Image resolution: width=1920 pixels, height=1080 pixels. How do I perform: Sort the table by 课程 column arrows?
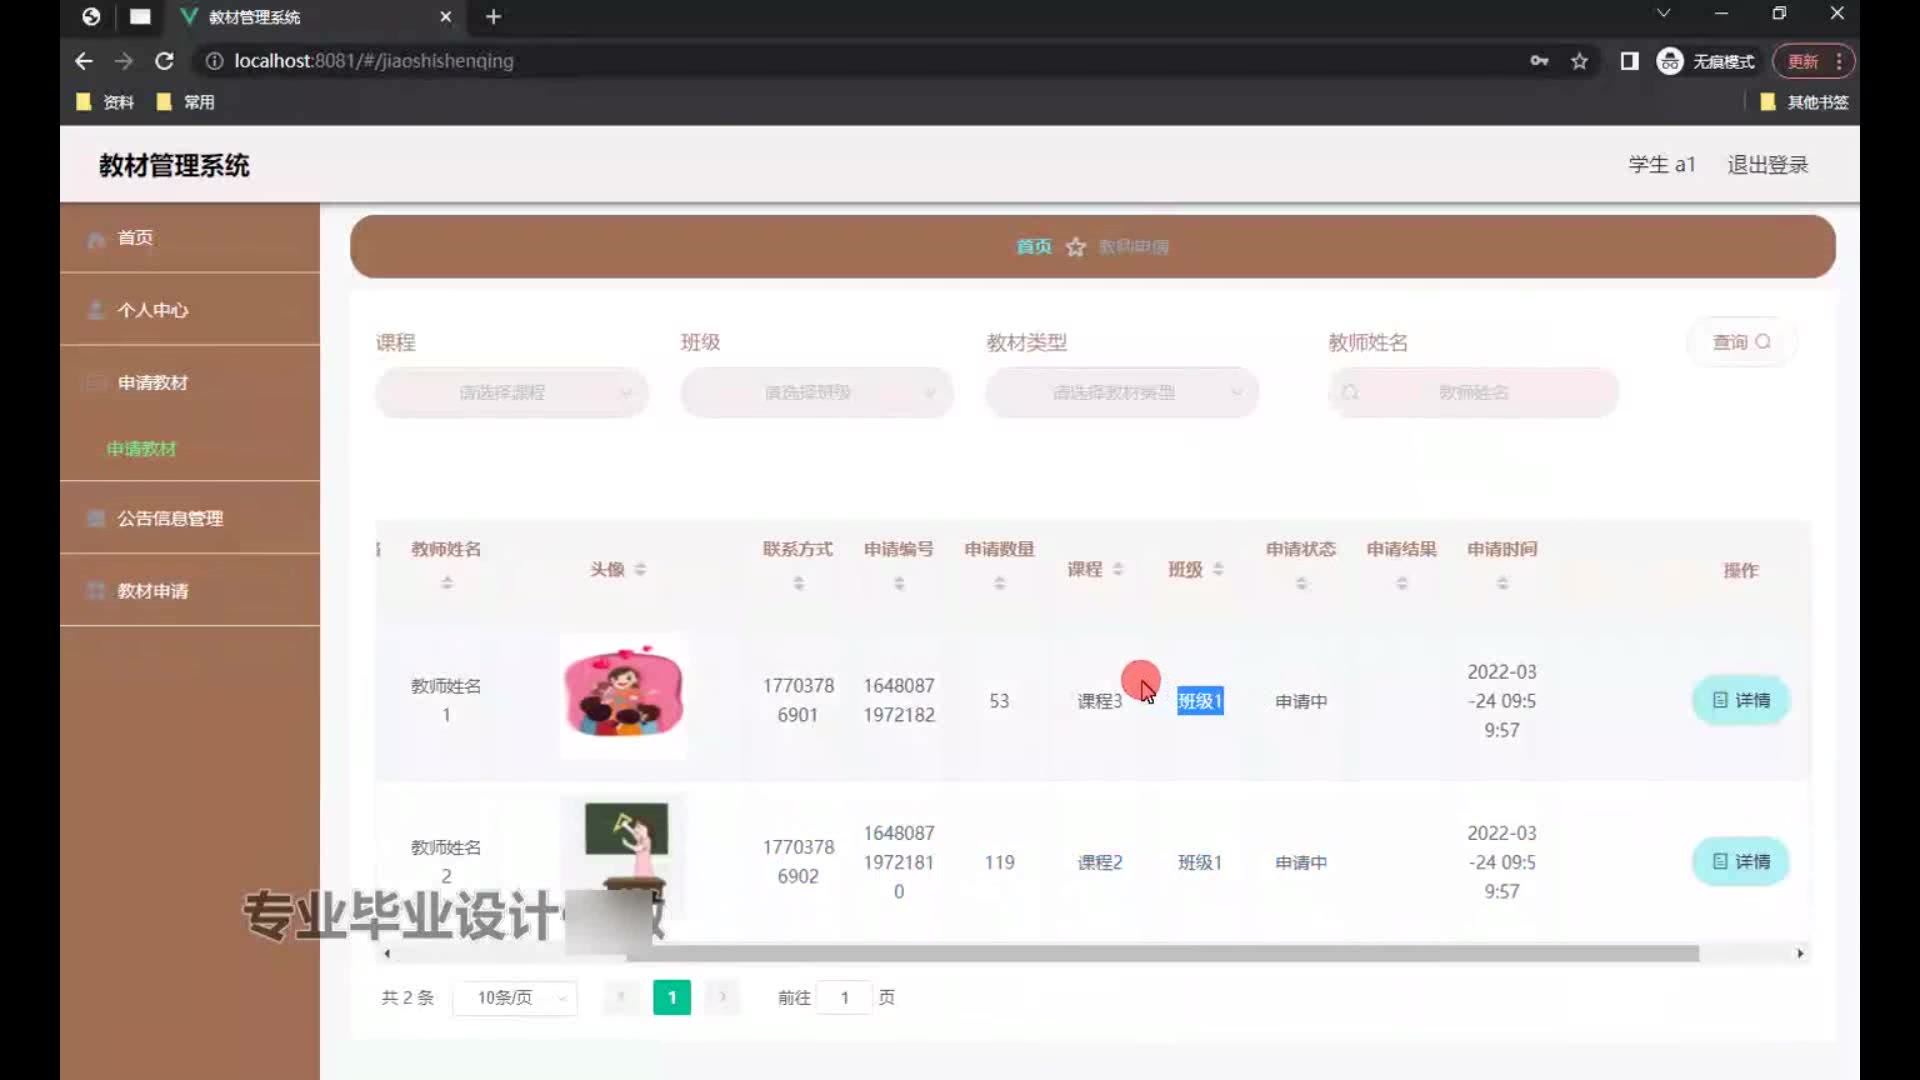point(1118,569)
